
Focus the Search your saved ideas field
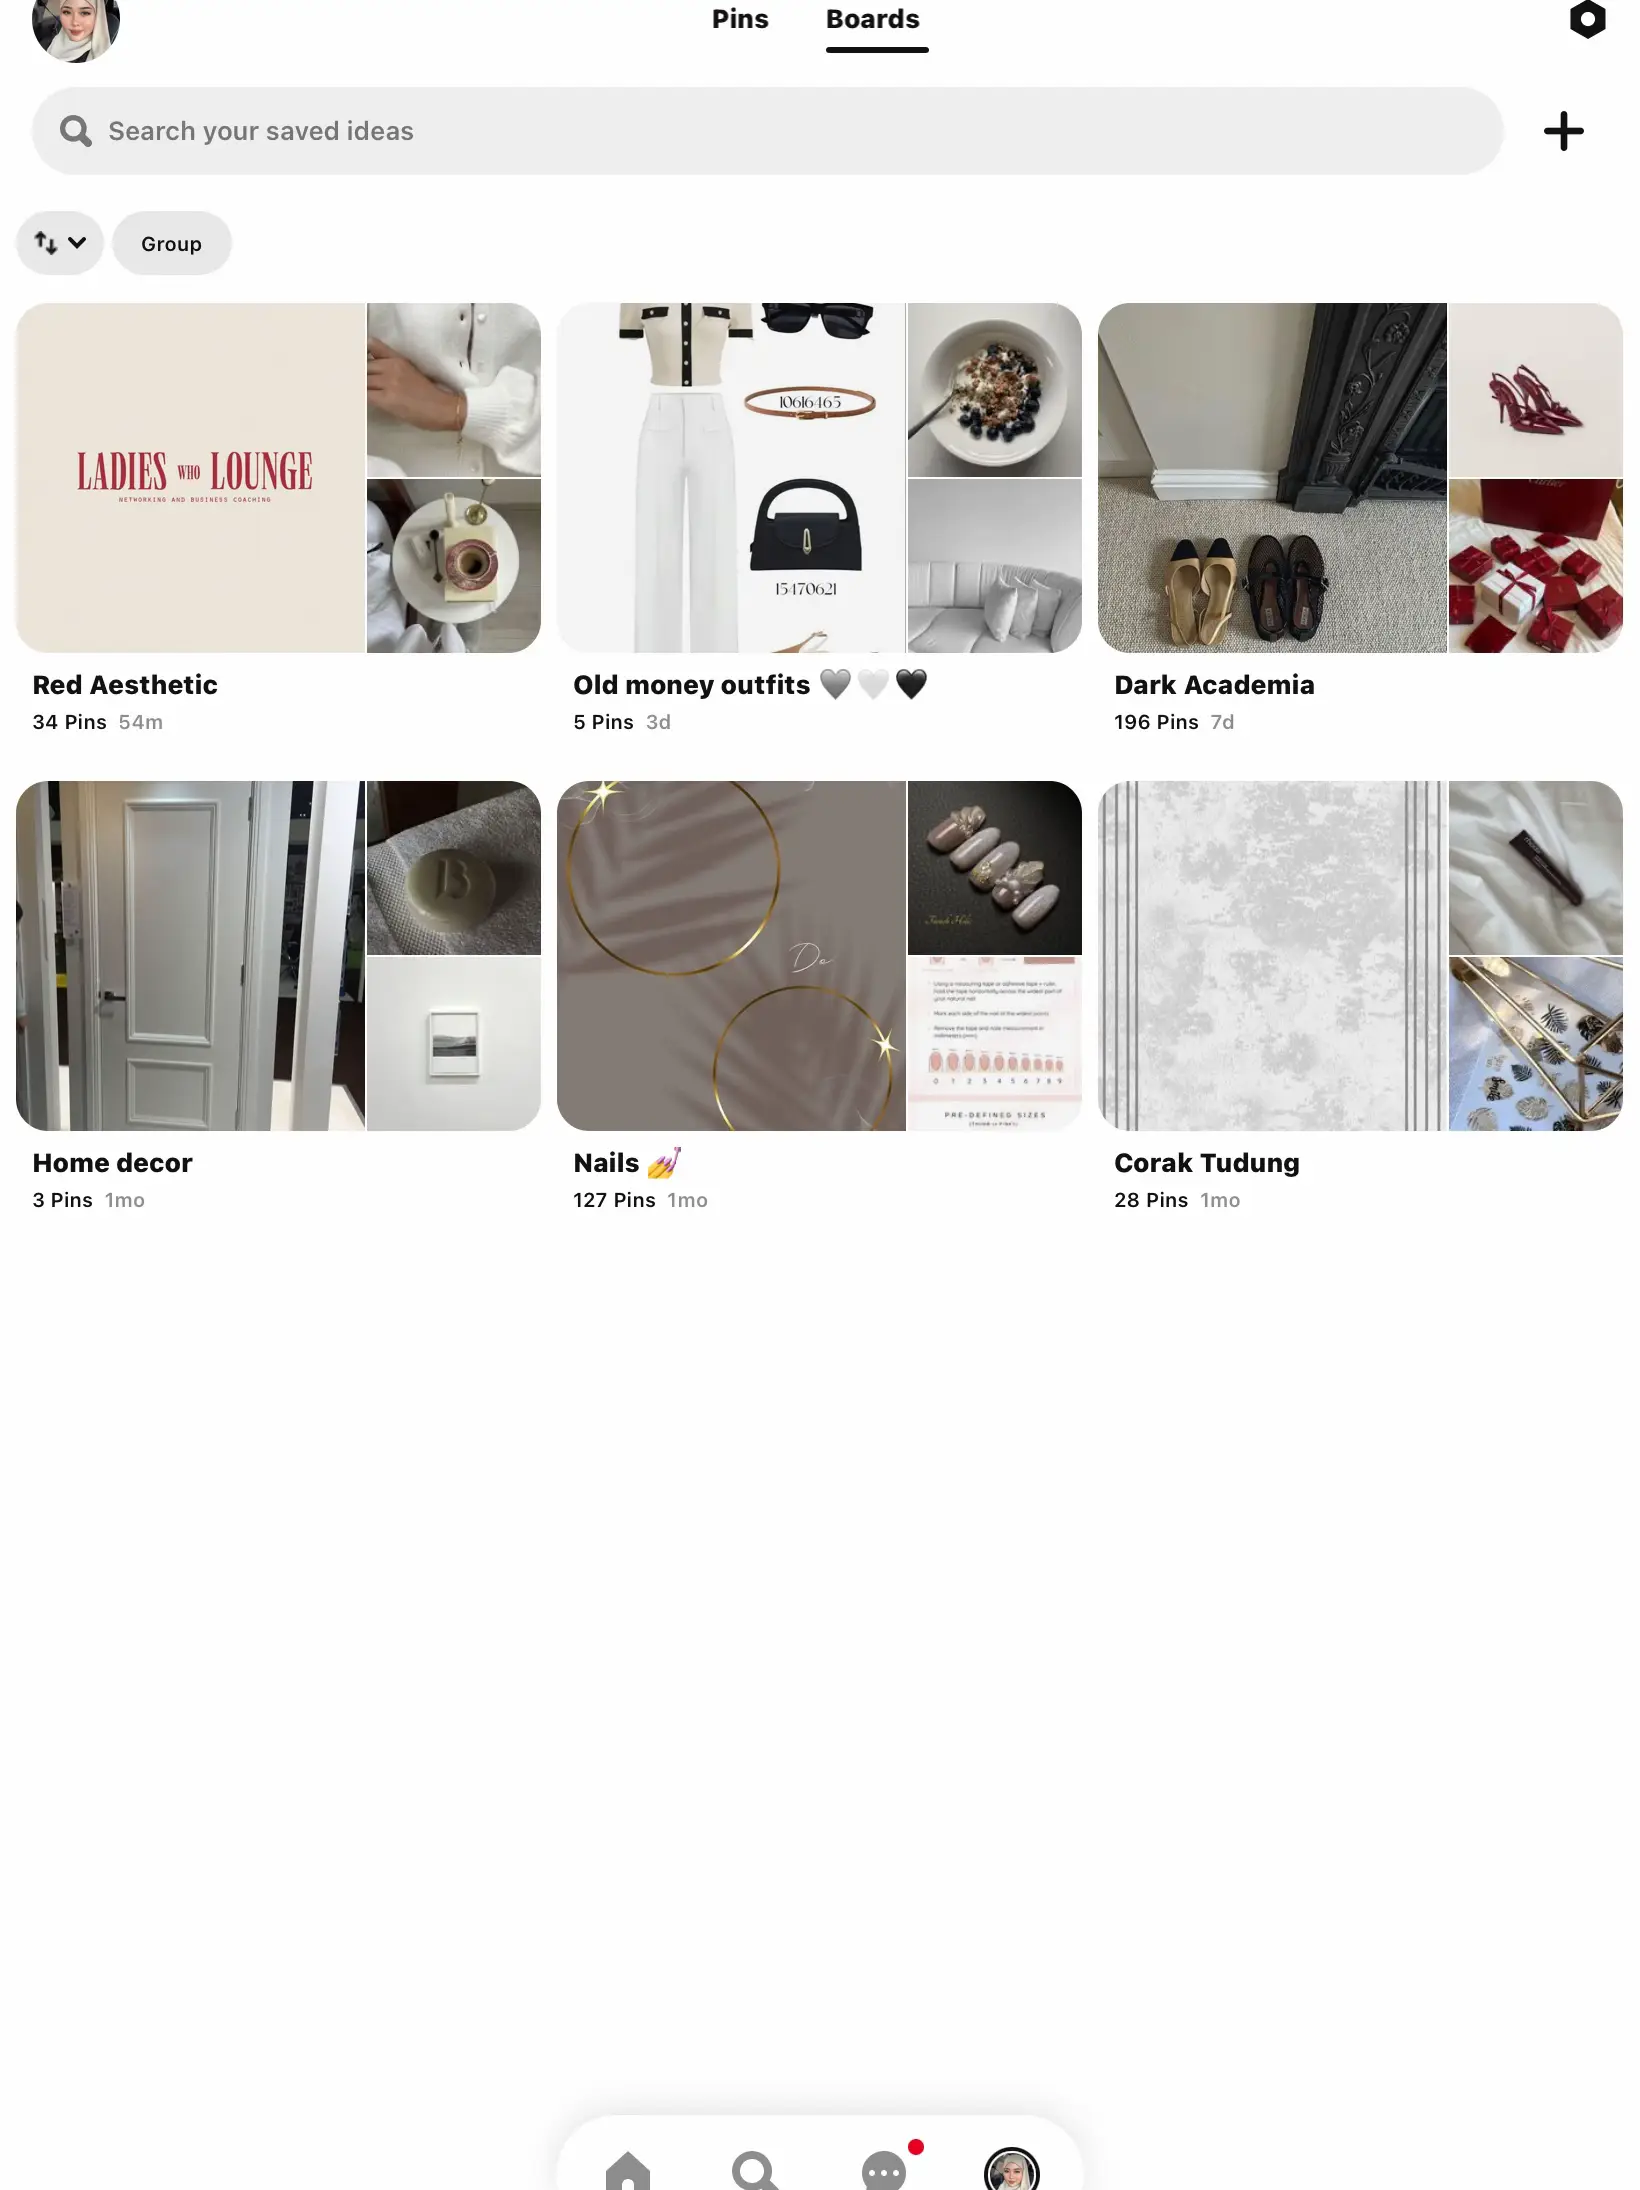click(x=768, y=131)
